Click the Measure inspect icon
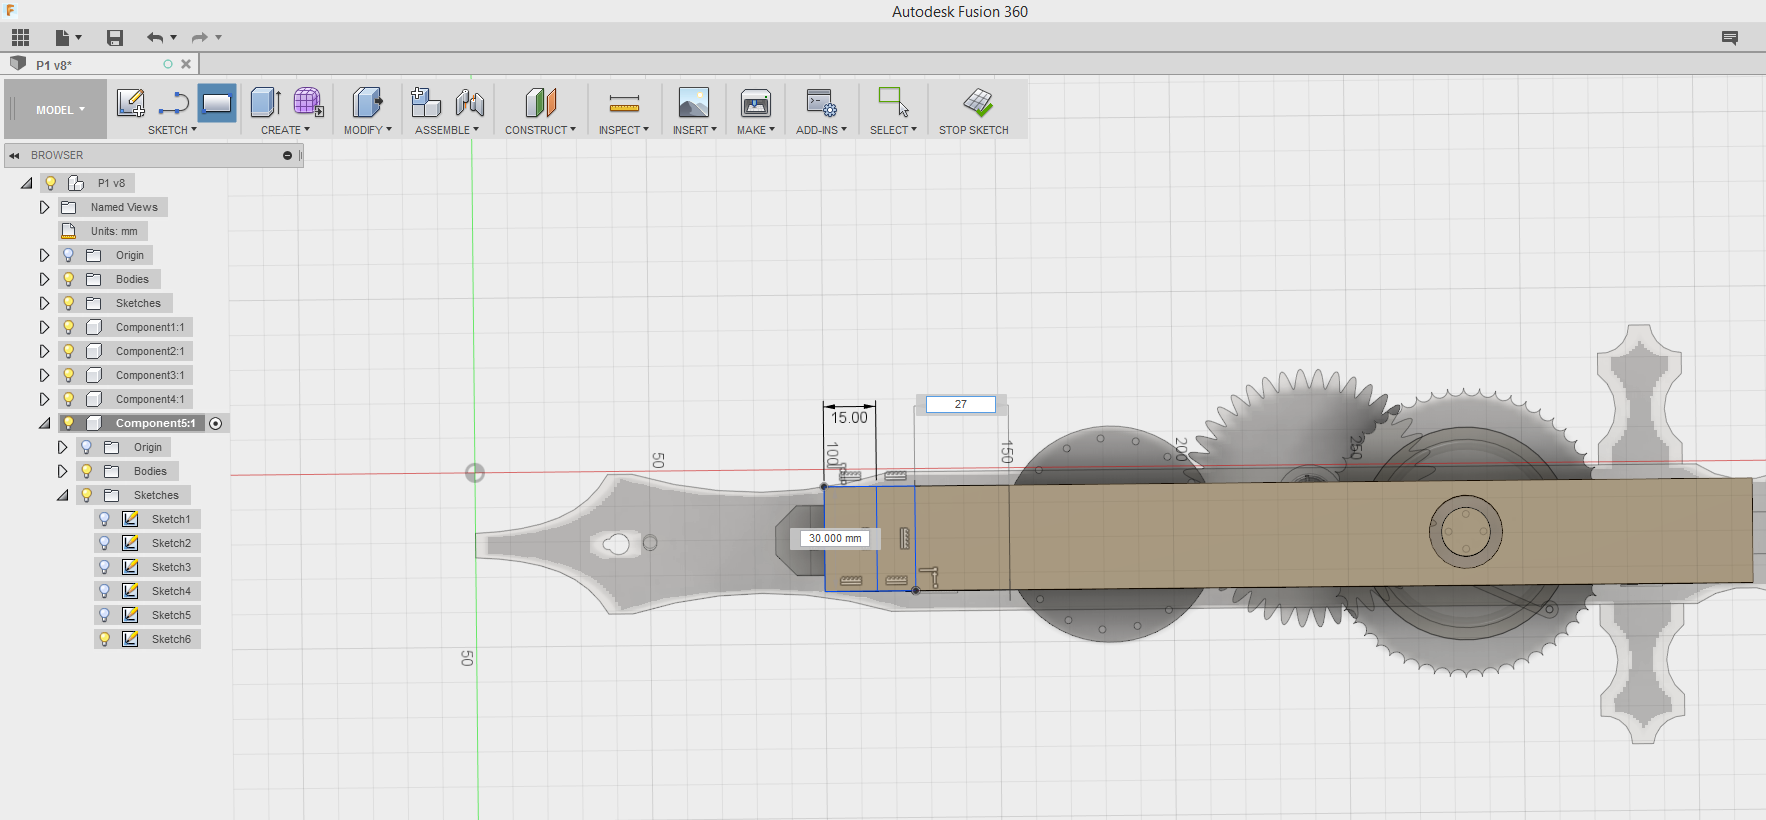 [624, 102]
